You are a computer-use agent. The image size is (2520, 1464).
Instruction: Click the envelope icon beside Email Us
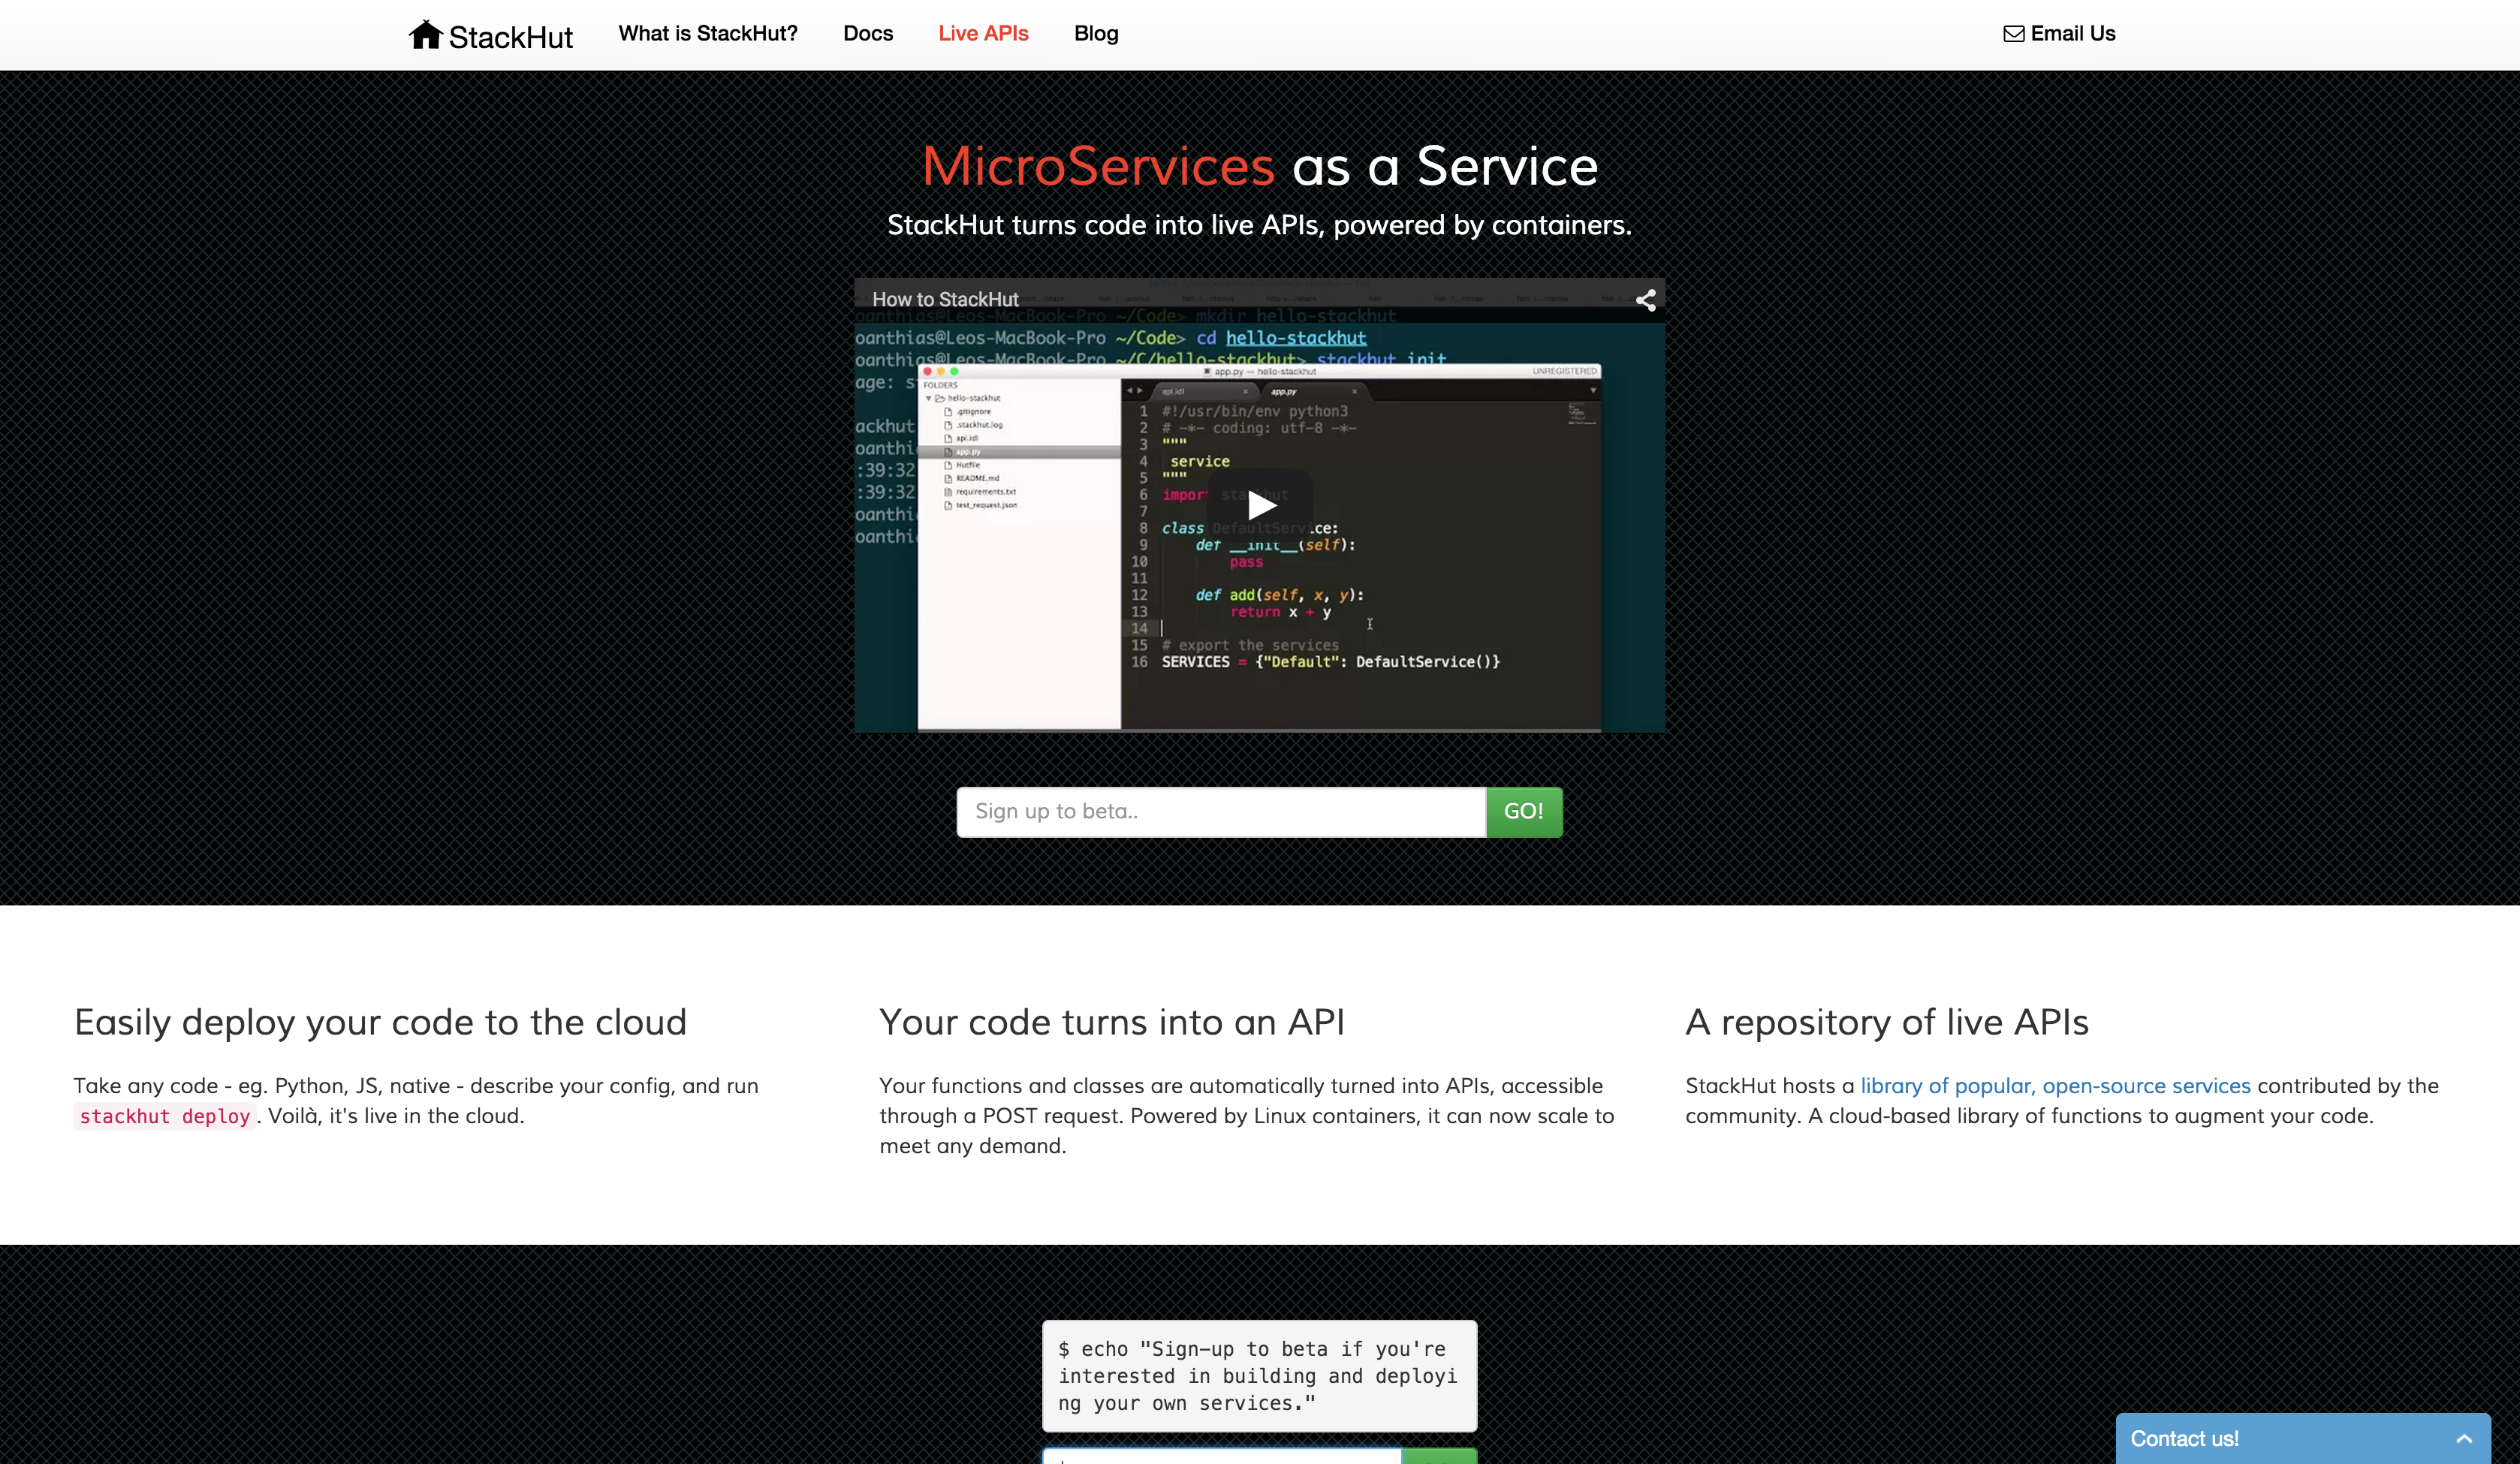tap(2013, 34)
